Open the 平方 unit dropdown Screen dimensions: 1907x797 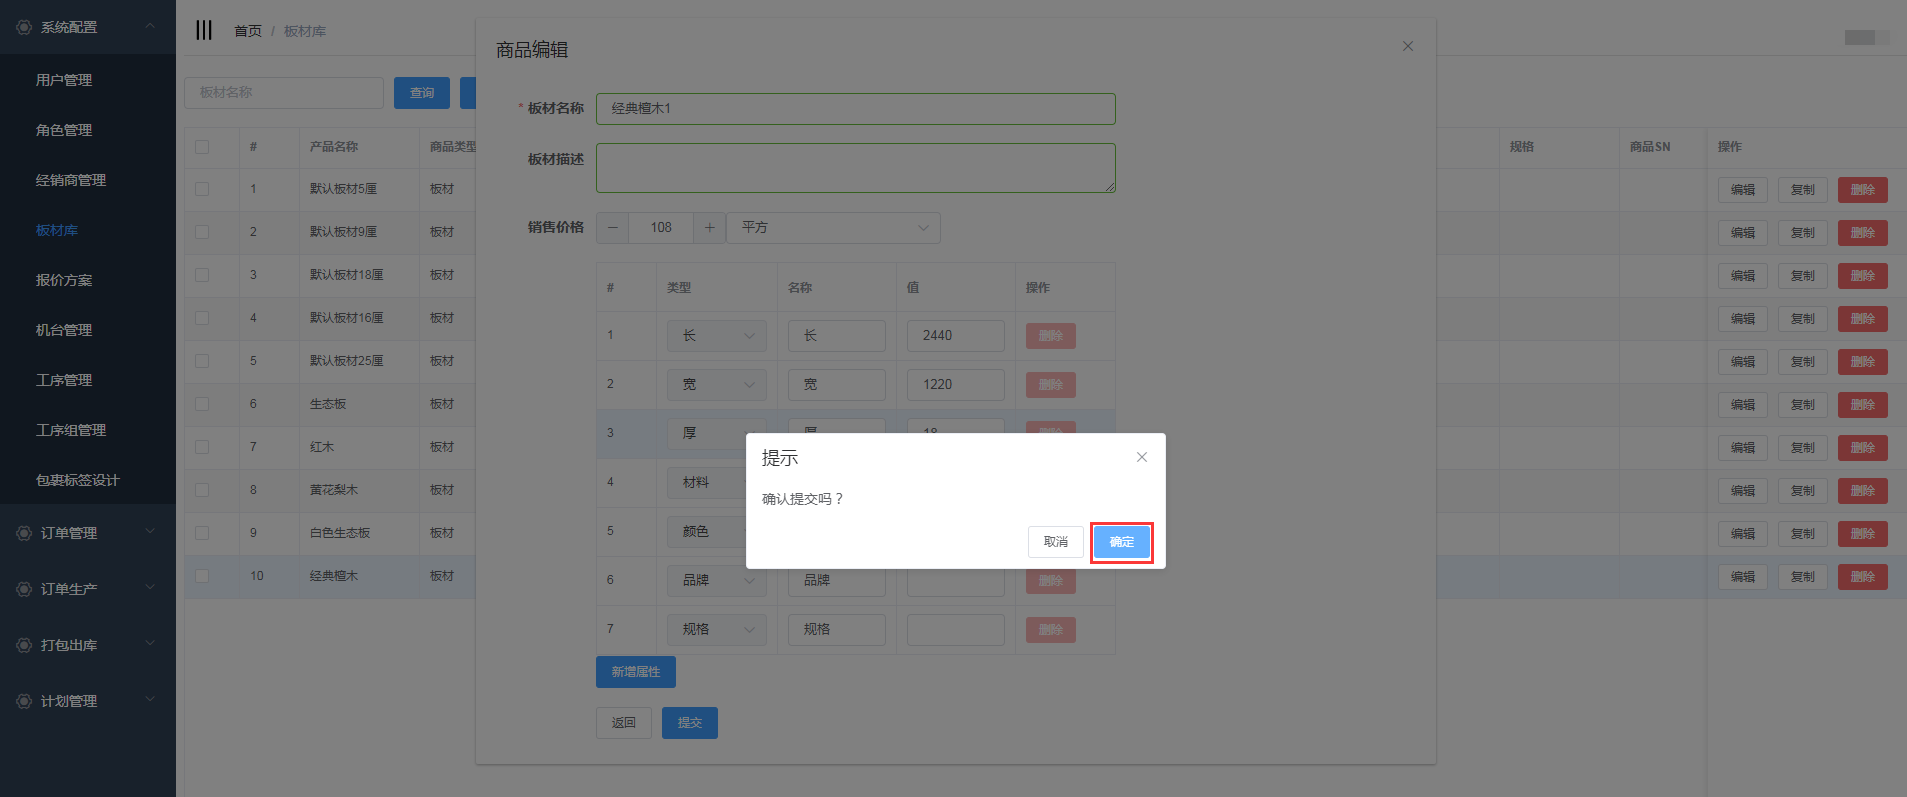pyautogui.click(x=832, y=228)
